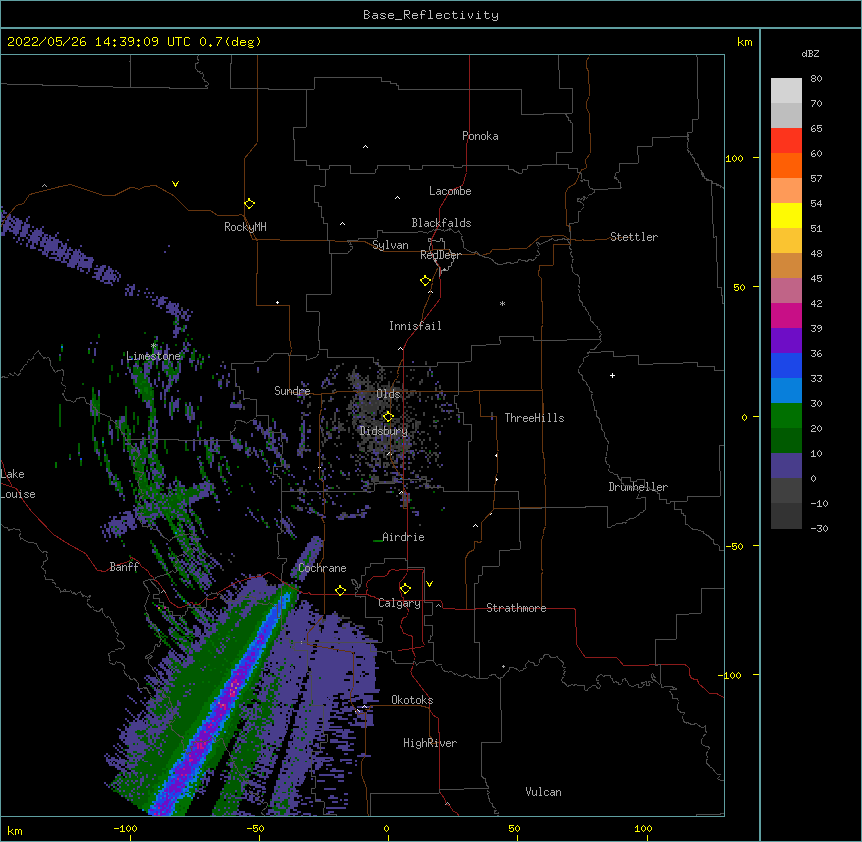This screenshot has height=842, width=862.
Task: Click the Drumheller city label
Action: click(x=638, y=487)
